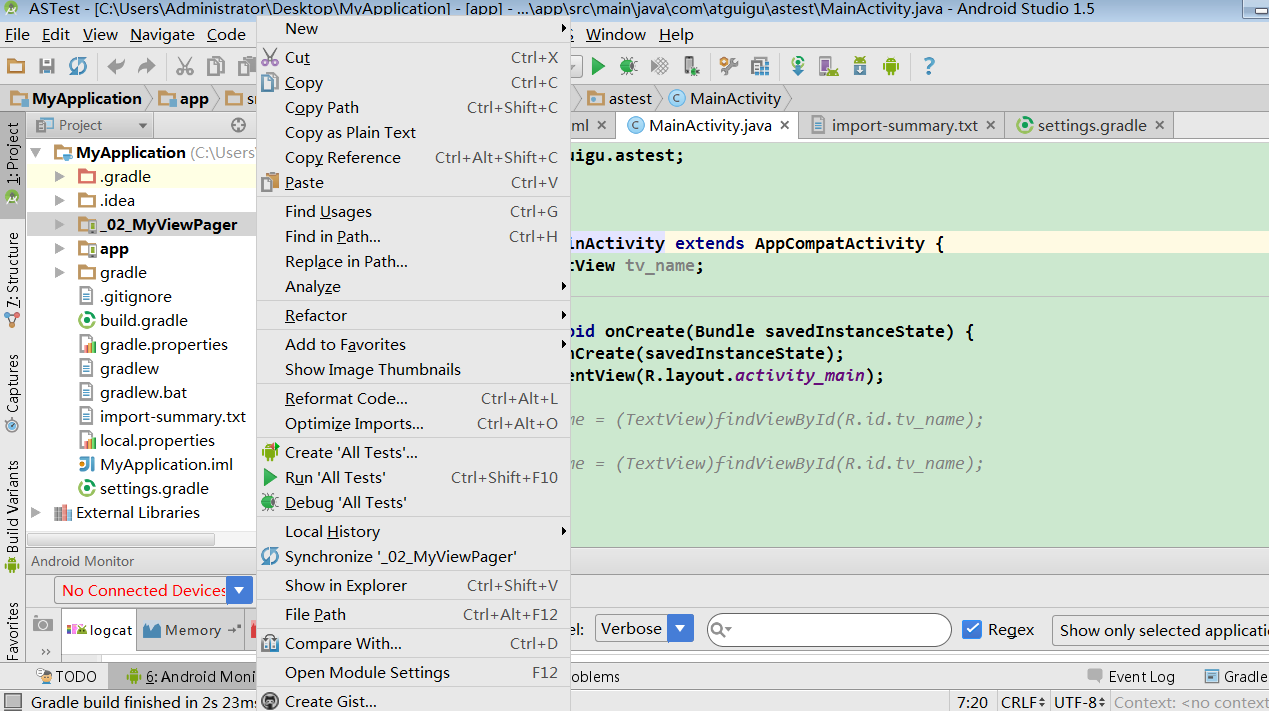
Task: Take screenshot with camera icon
Action: [42, 624]
